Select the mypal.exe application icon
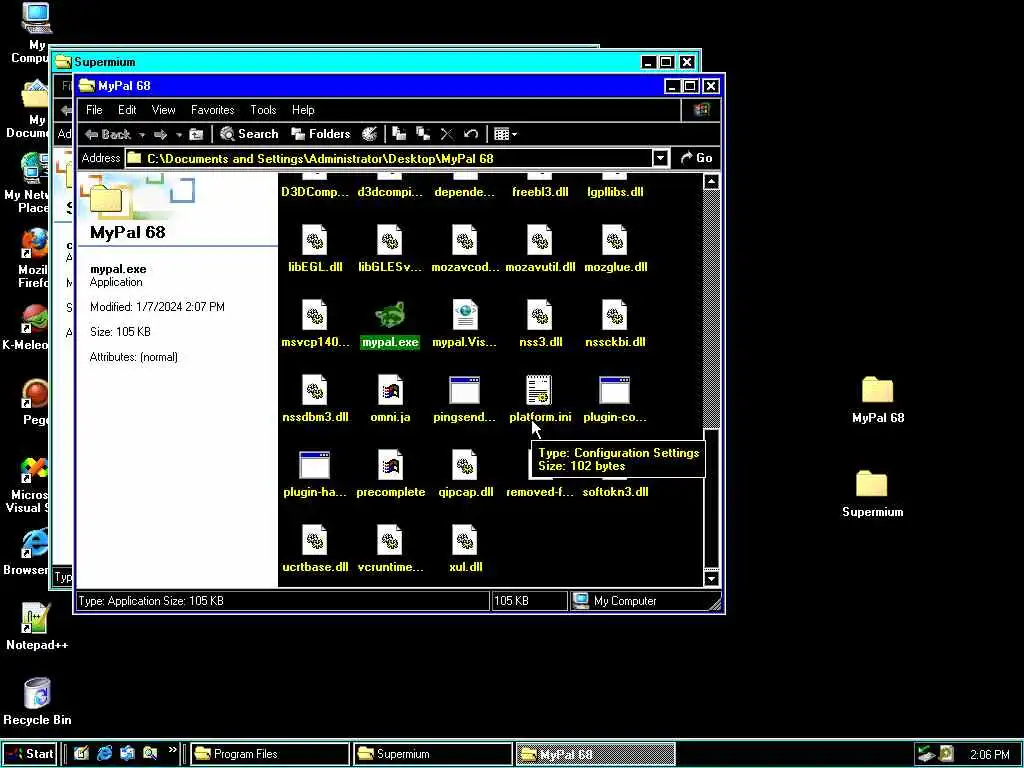This screenshot has height=768, width=1024. pos(390,315)
